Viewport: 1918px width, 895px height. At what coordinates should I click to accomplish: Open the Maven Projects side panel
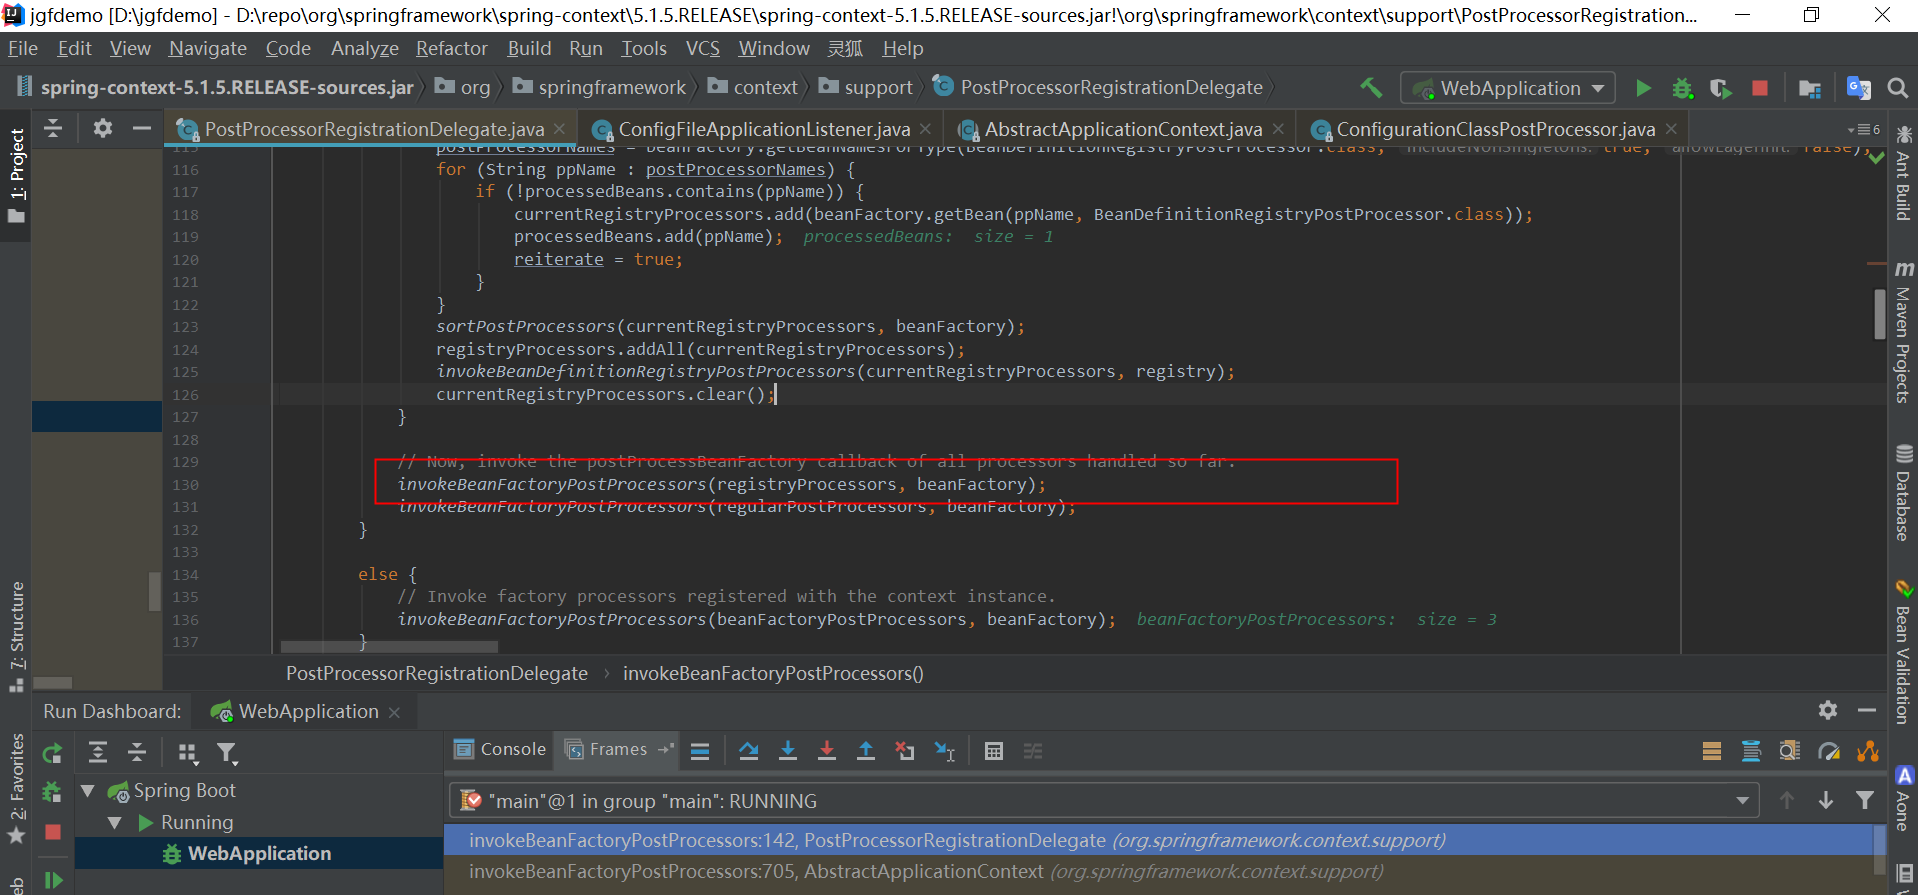1903,333
